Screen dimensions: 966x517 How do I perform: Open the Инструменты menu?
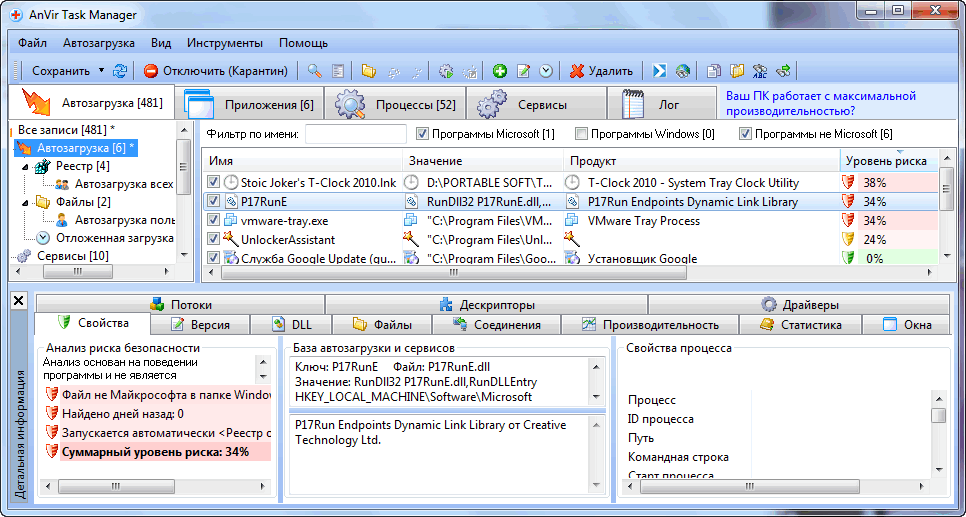[x=224, y=43]
